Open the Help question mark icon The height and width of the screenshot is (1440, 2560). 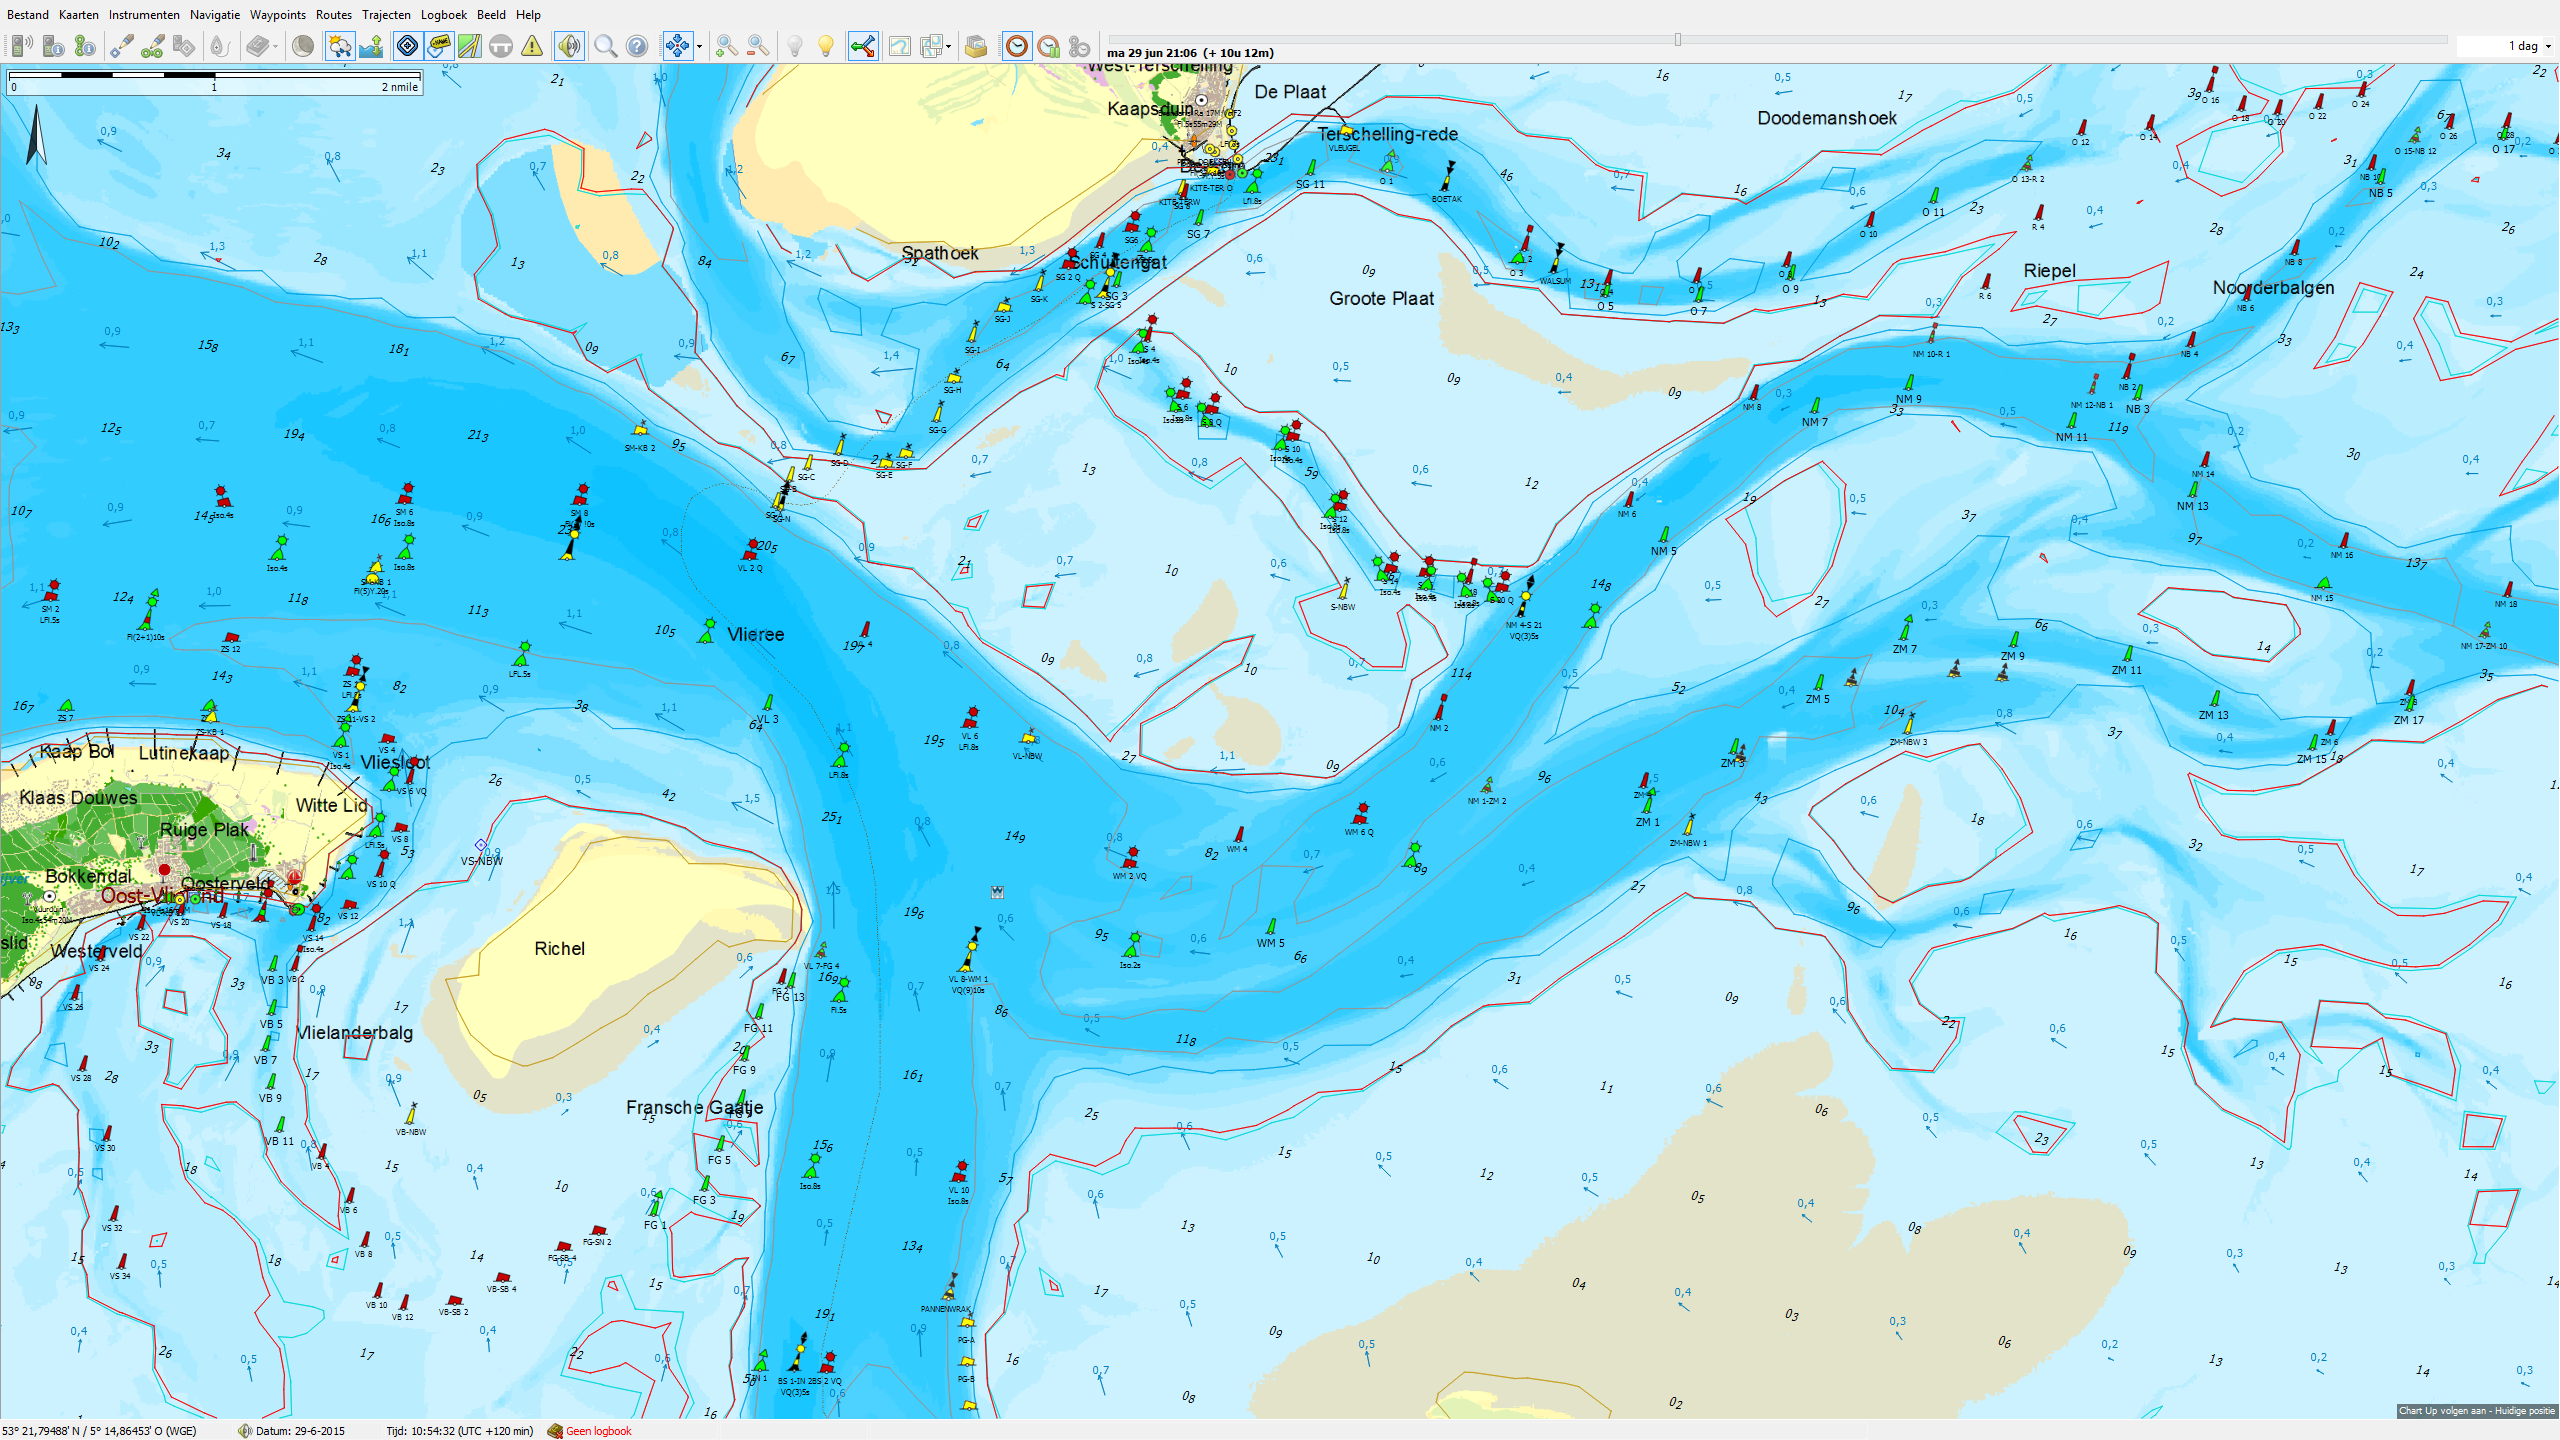637,46
